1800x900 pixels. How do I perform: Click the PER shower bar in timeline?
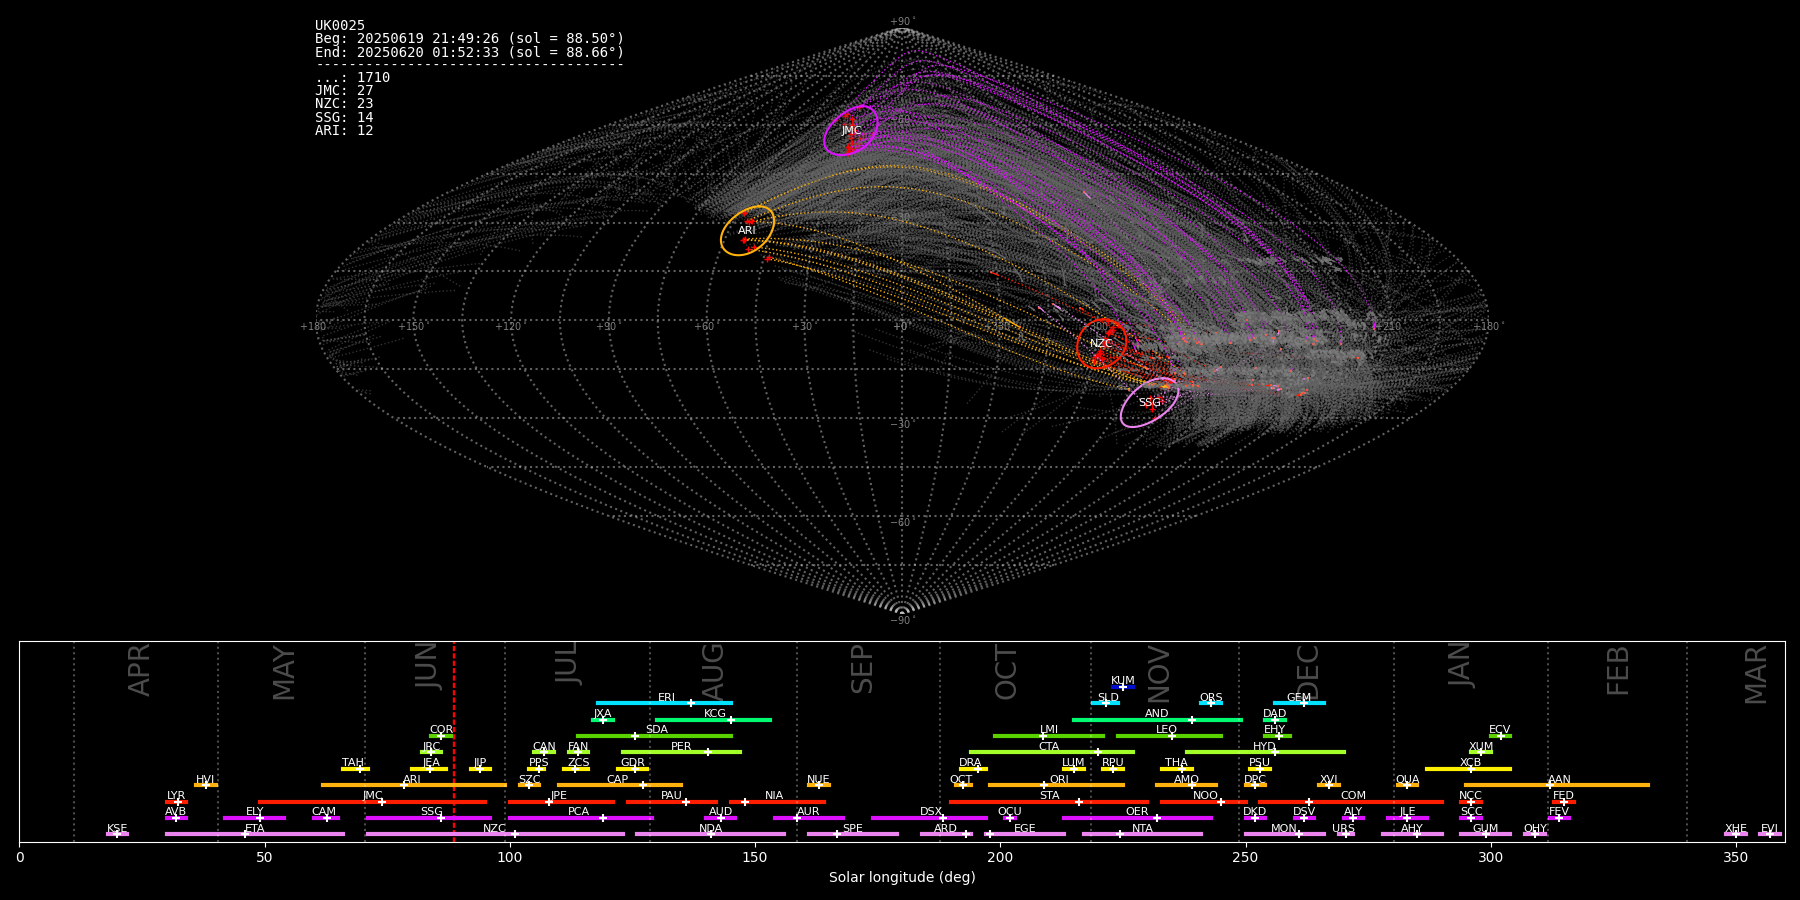pyautogui.click(x=681, y=752)
